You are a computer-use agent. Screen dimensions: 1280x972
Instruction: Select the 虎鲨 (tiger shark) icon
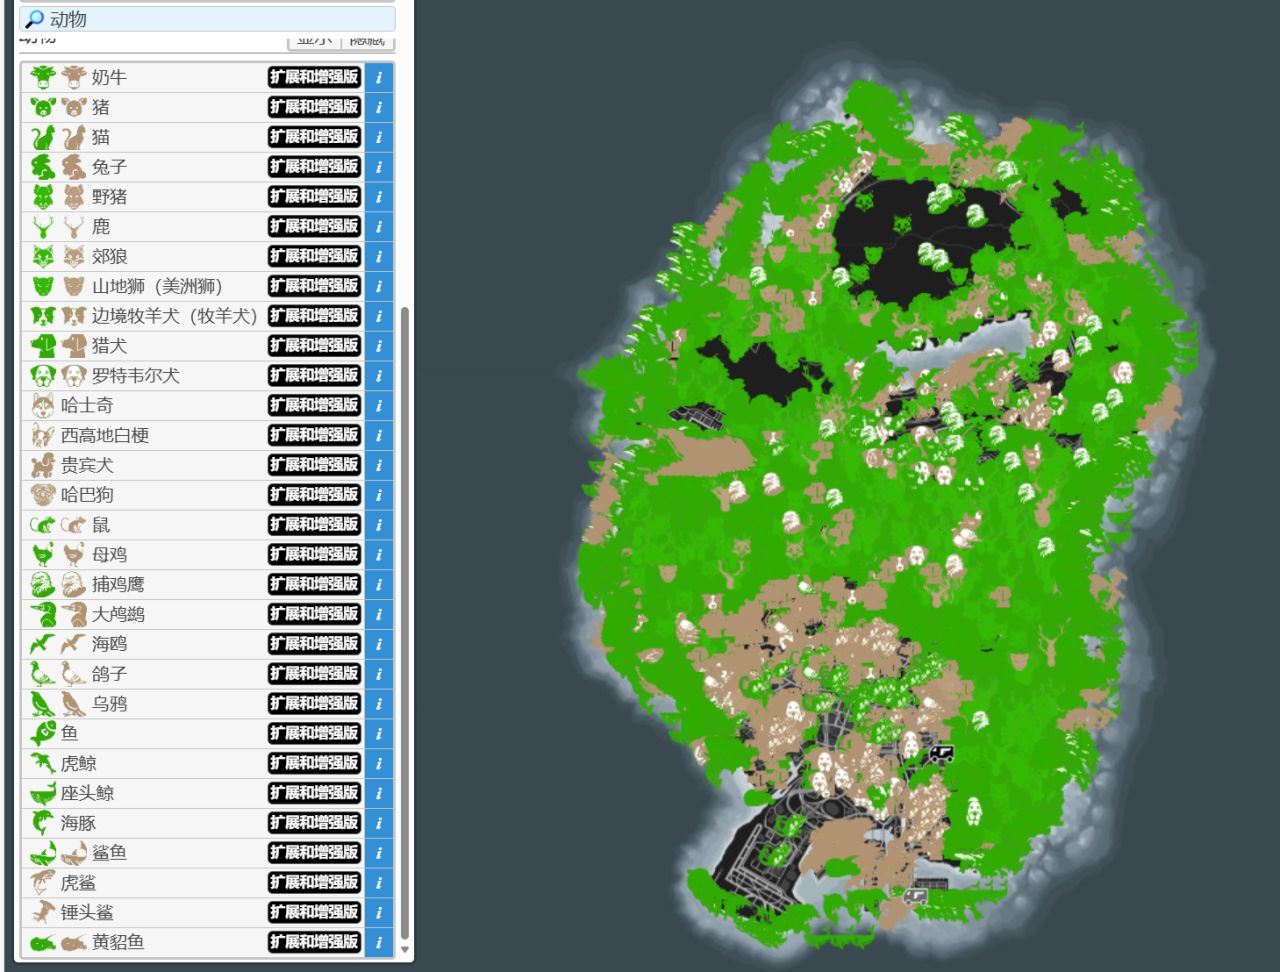[42, 883]
